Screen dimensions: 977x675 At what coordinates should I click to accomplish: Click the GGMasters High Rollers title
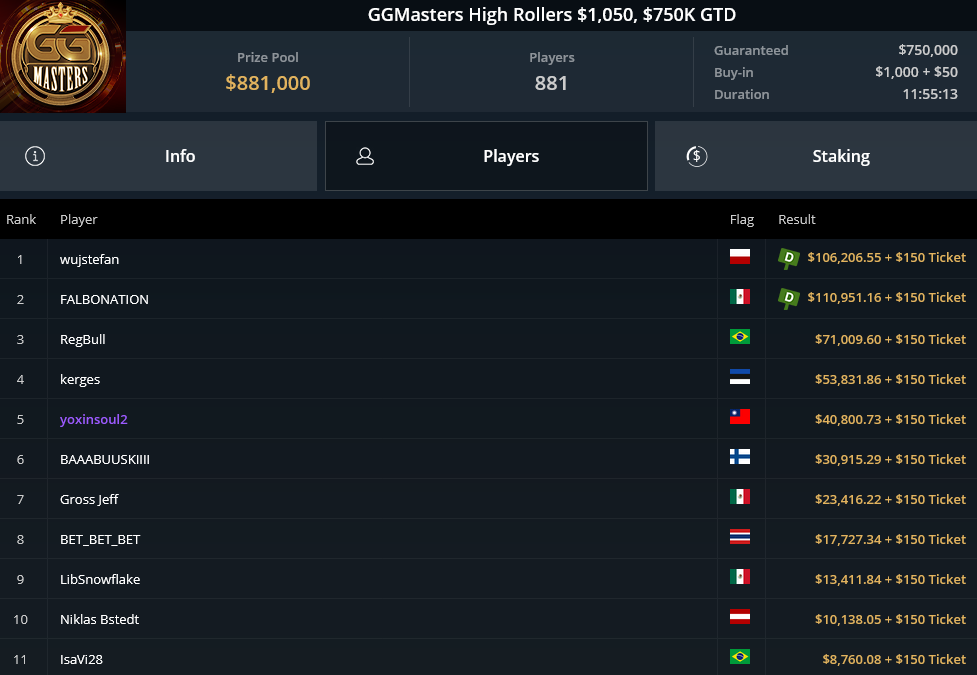(x=551, y=14)
